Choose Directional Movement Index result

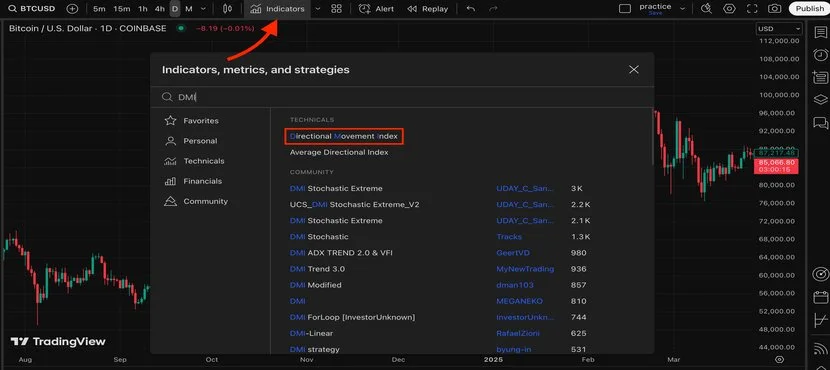344,136
